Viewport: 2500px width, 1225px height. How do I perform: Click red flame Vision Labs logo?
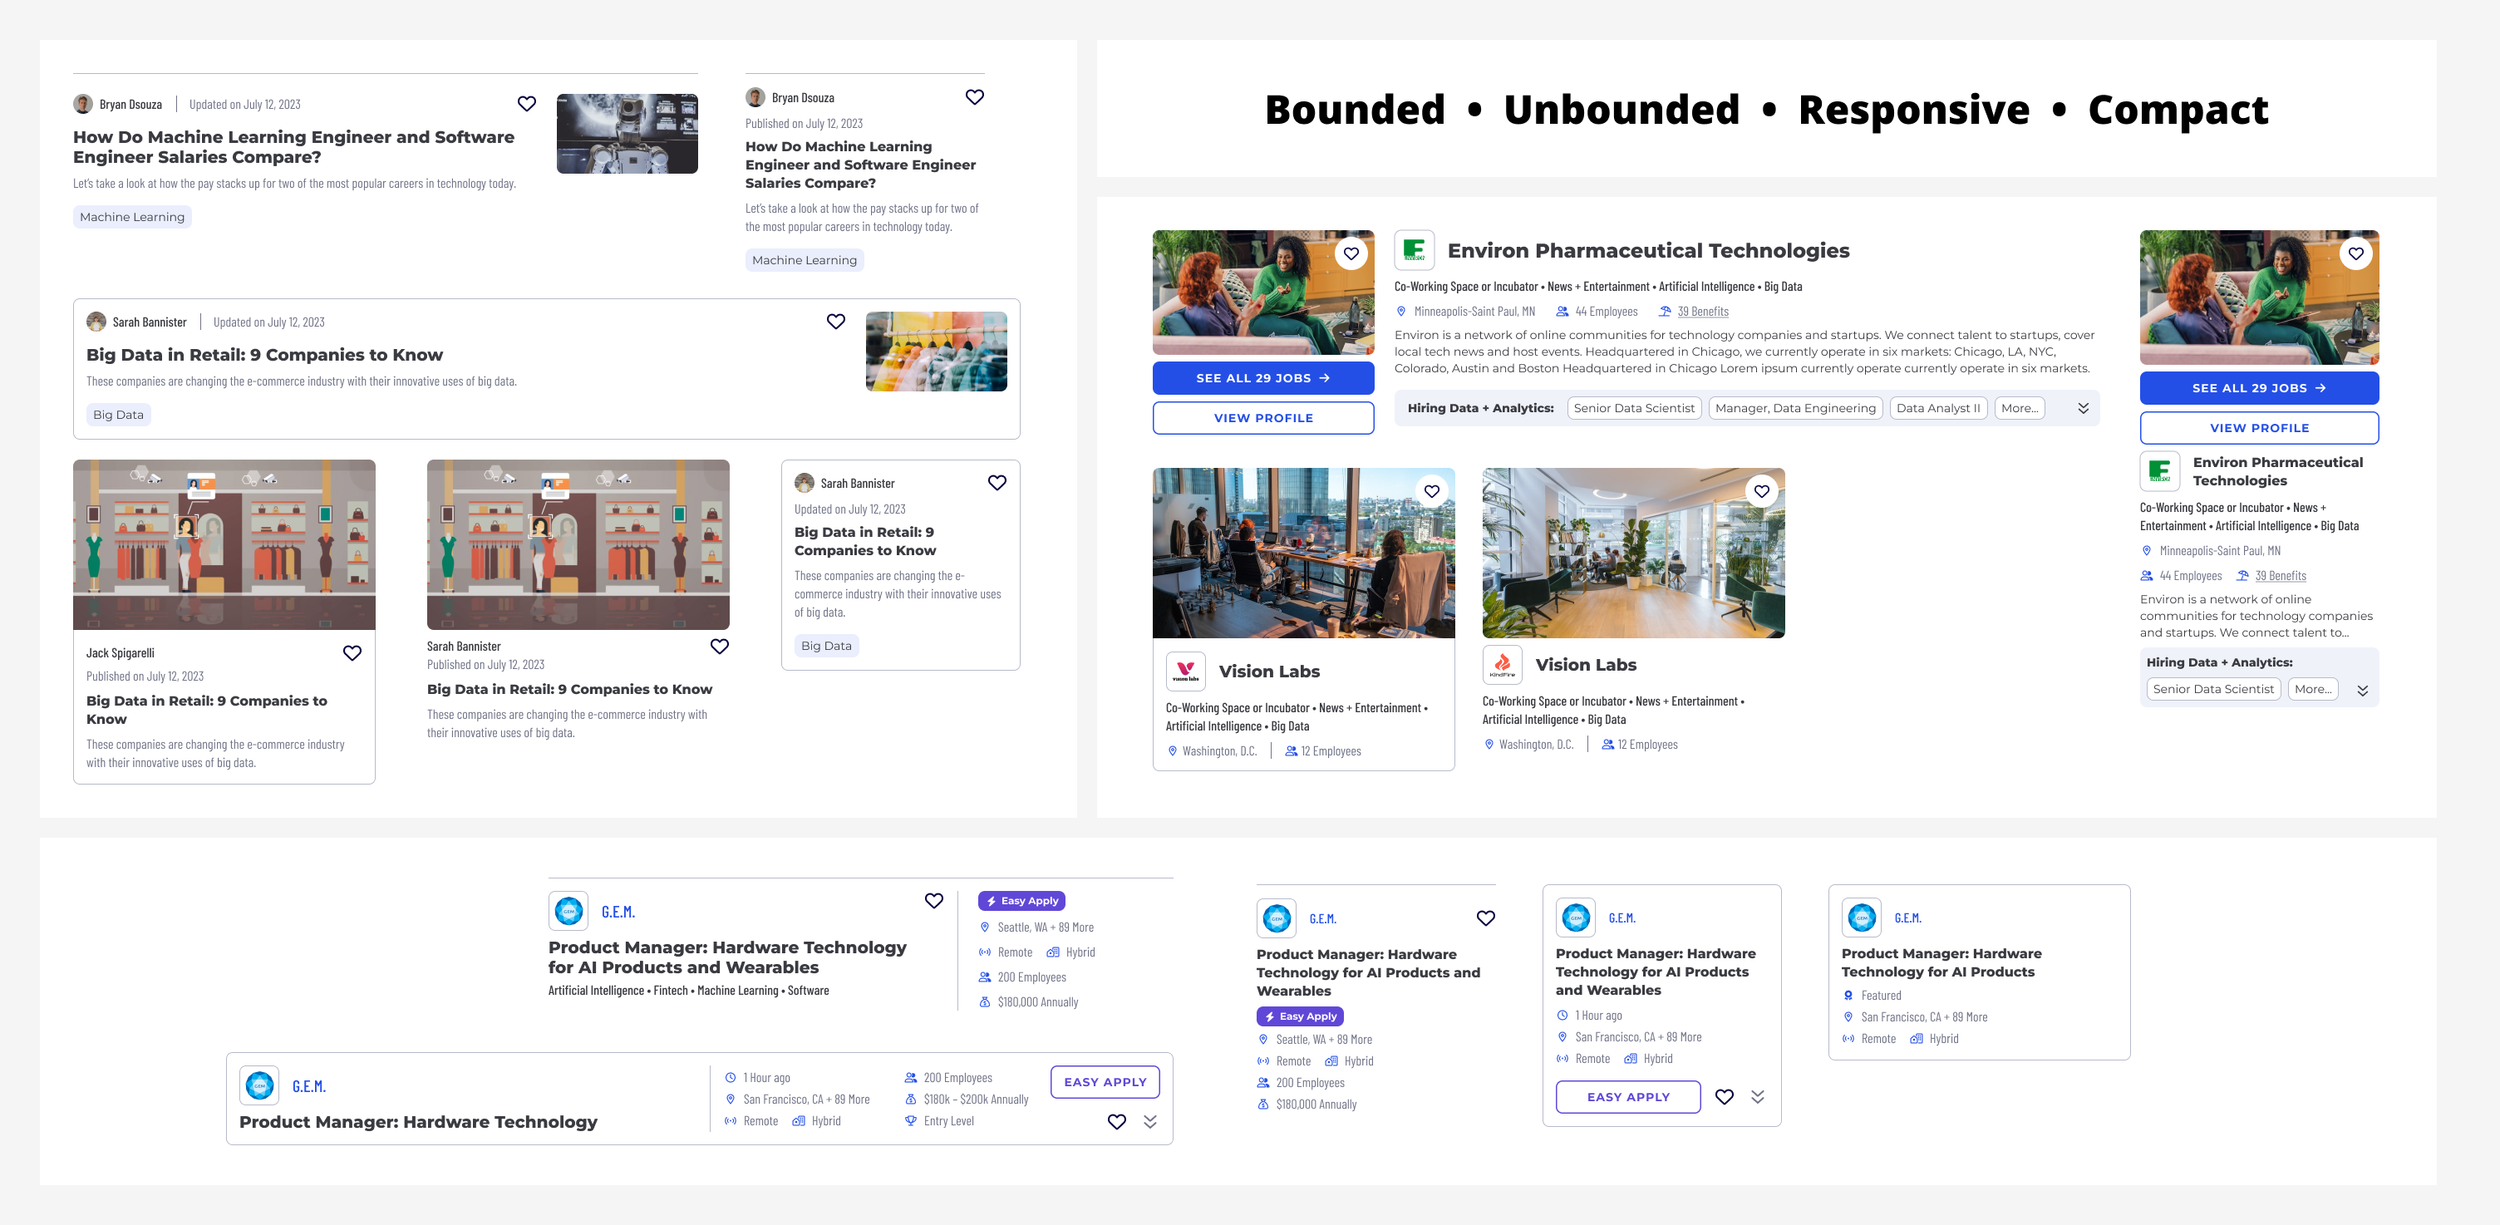point(1502,664)
